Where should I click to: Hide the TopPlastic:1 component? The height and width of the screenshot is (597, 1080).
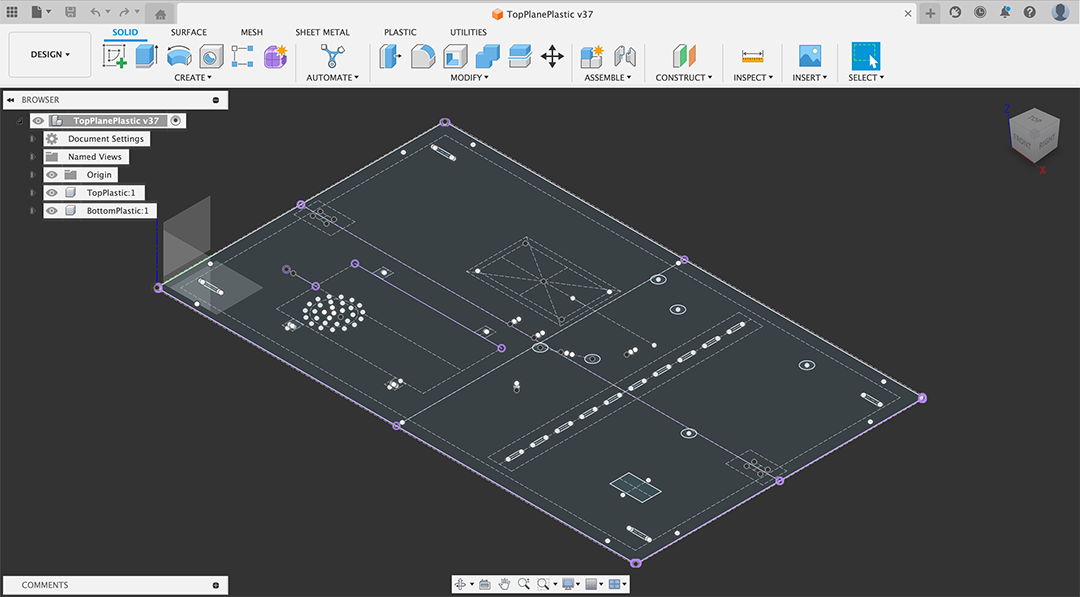pyautogui.click(x=52, y=193)
